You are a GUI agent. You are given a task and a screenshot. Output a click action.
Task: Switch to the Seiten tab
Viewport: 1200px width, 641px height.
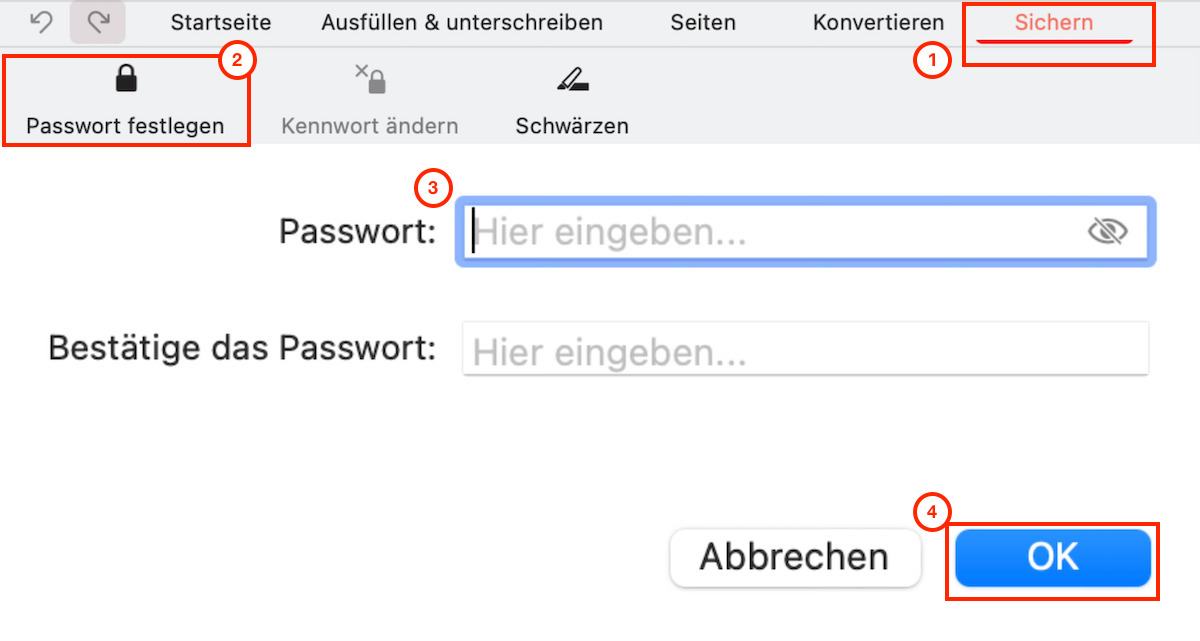click(702, 21)
